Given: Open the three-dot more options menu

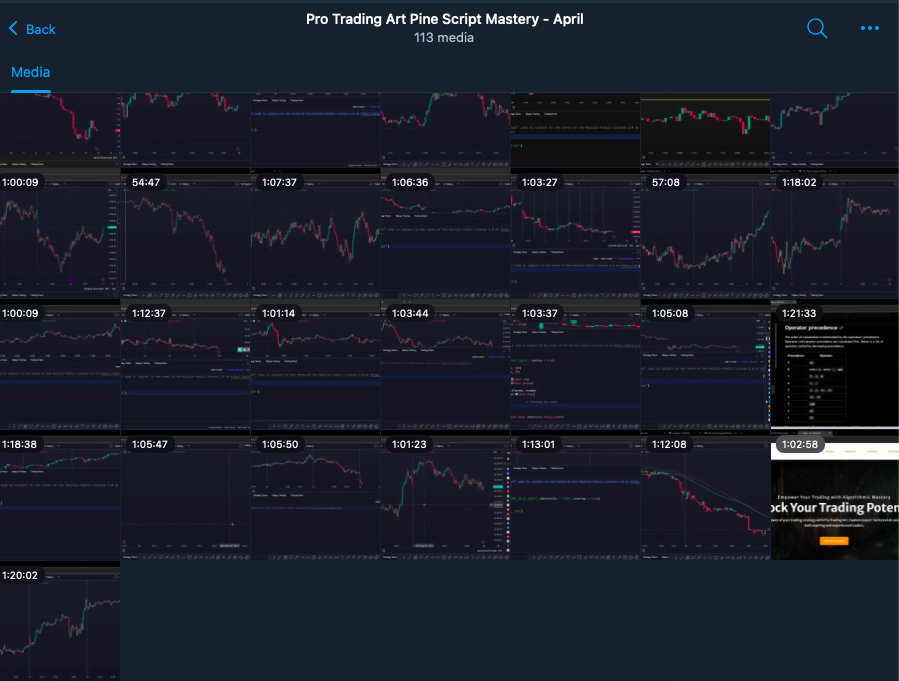Looking at the screenshot, I should click(869, 29).
